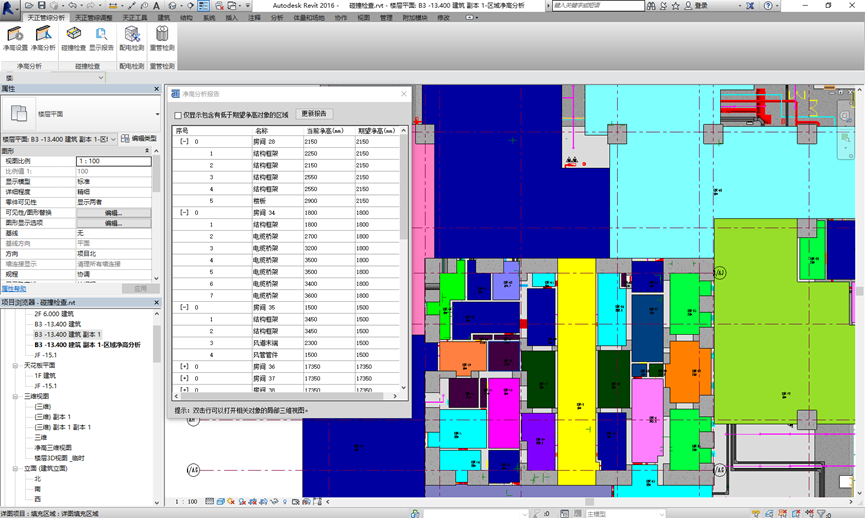Viewport: 865px width, 518px height.
Task: Enable 仅显示包含有低于期望净高对象的区域 checkbox
Action: tap(178, 115)
